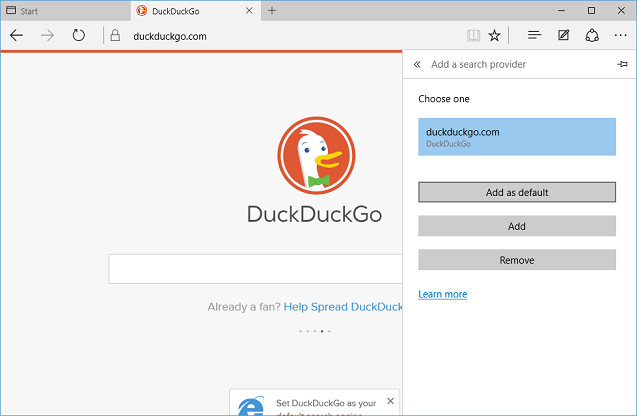Viewport: 637px width, 416px height.
Task: Open the More actions ellipsis menu
Action: point(620,36)
